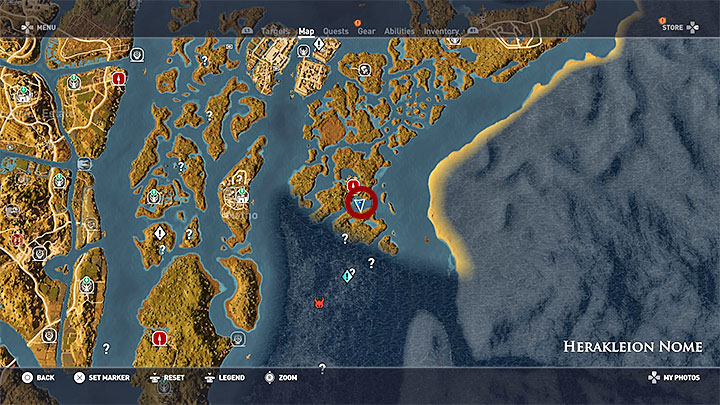Select the exclamation quest marker on small island

pyautogui.click(x=160, y=233)
